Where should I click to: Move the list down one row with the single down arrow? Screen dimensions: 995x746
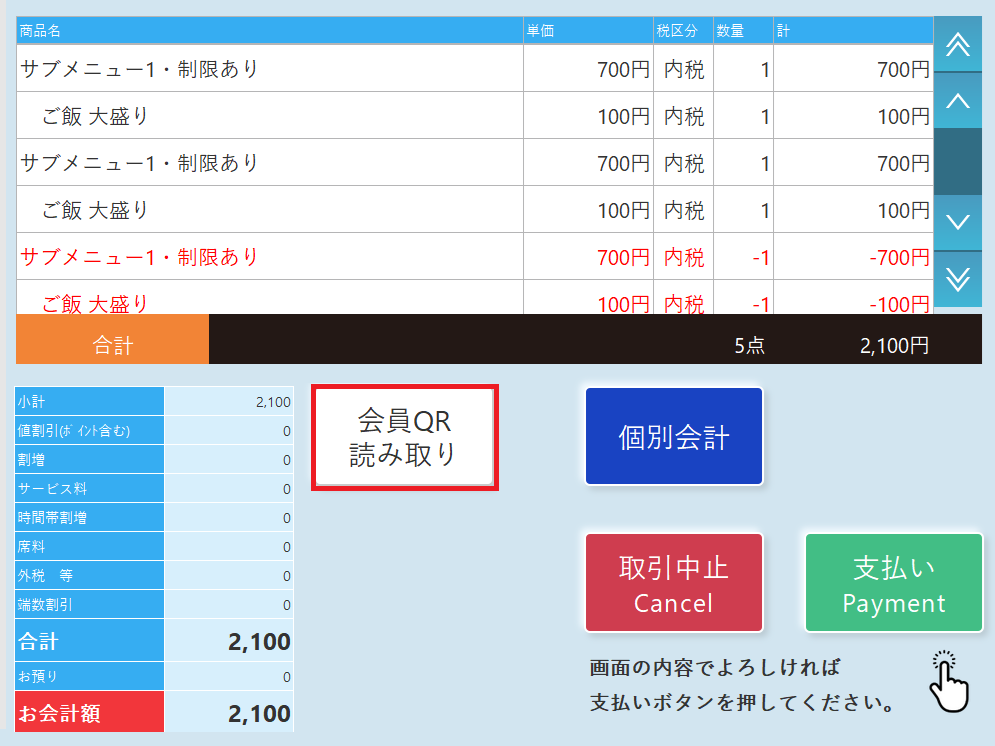[958, 222]
